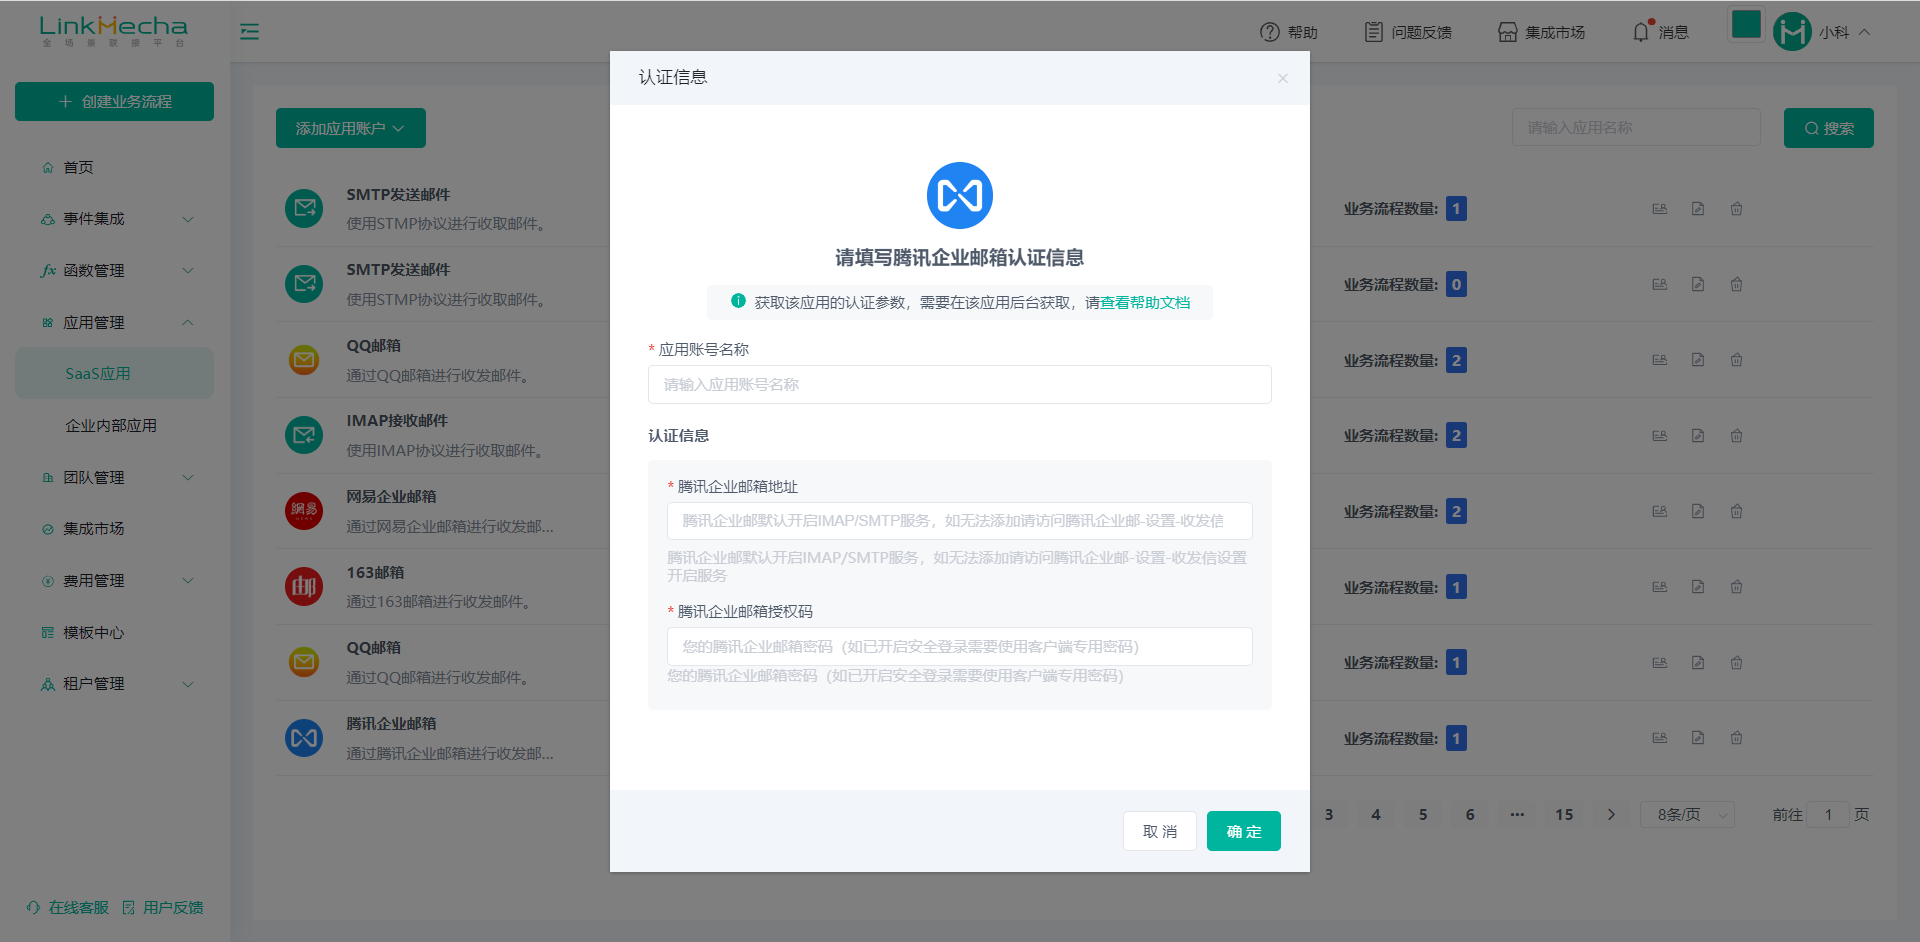Delete the Tencent enterprise mail row
This screenshot has height=942, width=1920.
pyautogui.click(x=1736, y=738)
